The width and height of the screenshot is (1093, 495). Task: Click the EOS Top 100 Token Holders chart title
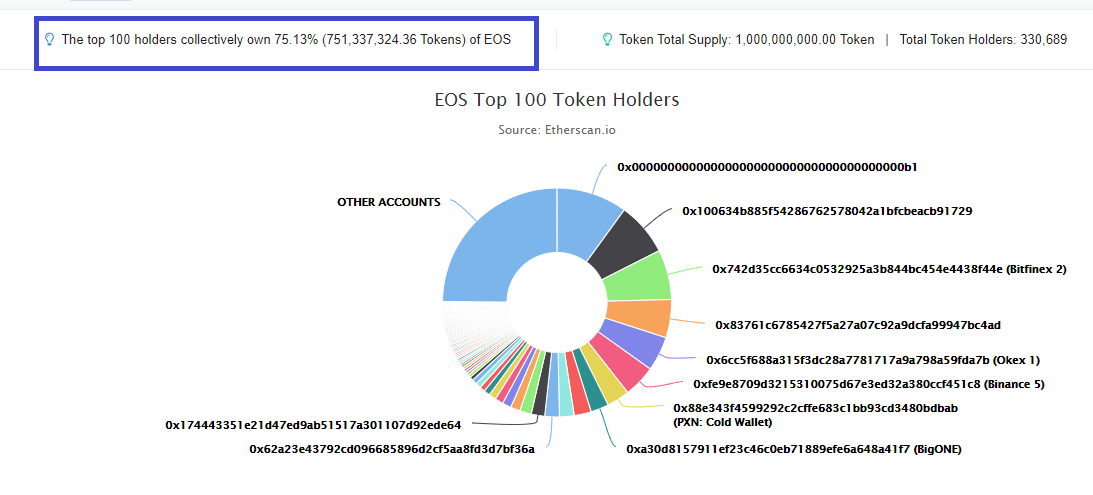557,100
